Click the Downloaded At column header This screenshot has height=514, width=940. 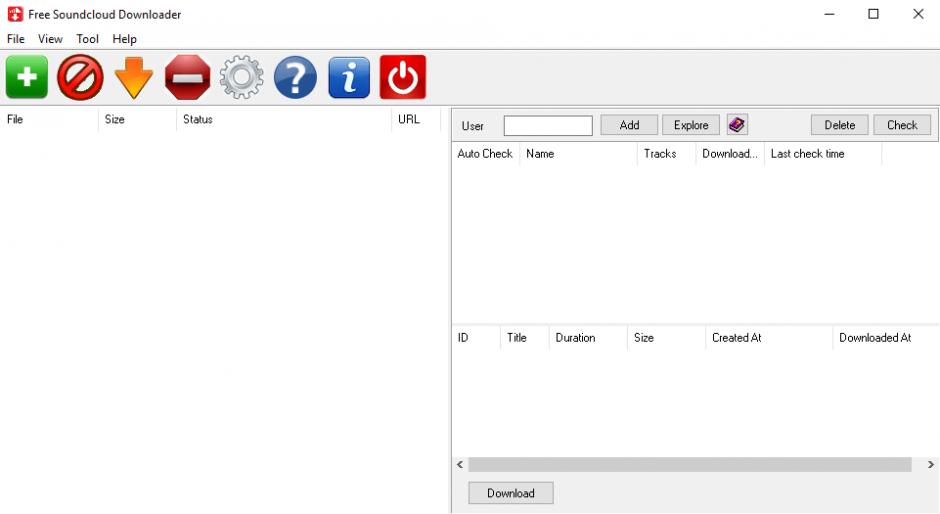tap(886, 338)
